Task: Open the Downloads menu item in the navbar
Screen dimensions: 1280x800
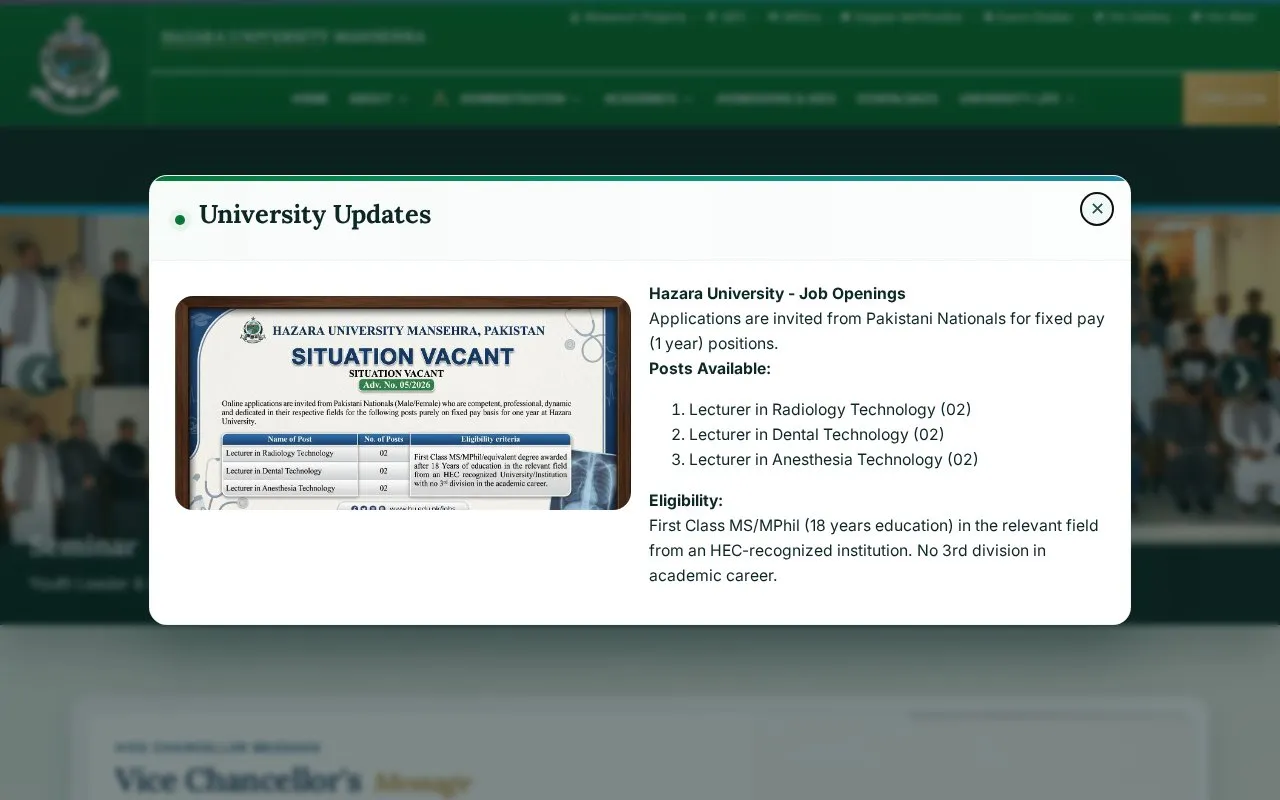Action: click(x=897, y=99)
